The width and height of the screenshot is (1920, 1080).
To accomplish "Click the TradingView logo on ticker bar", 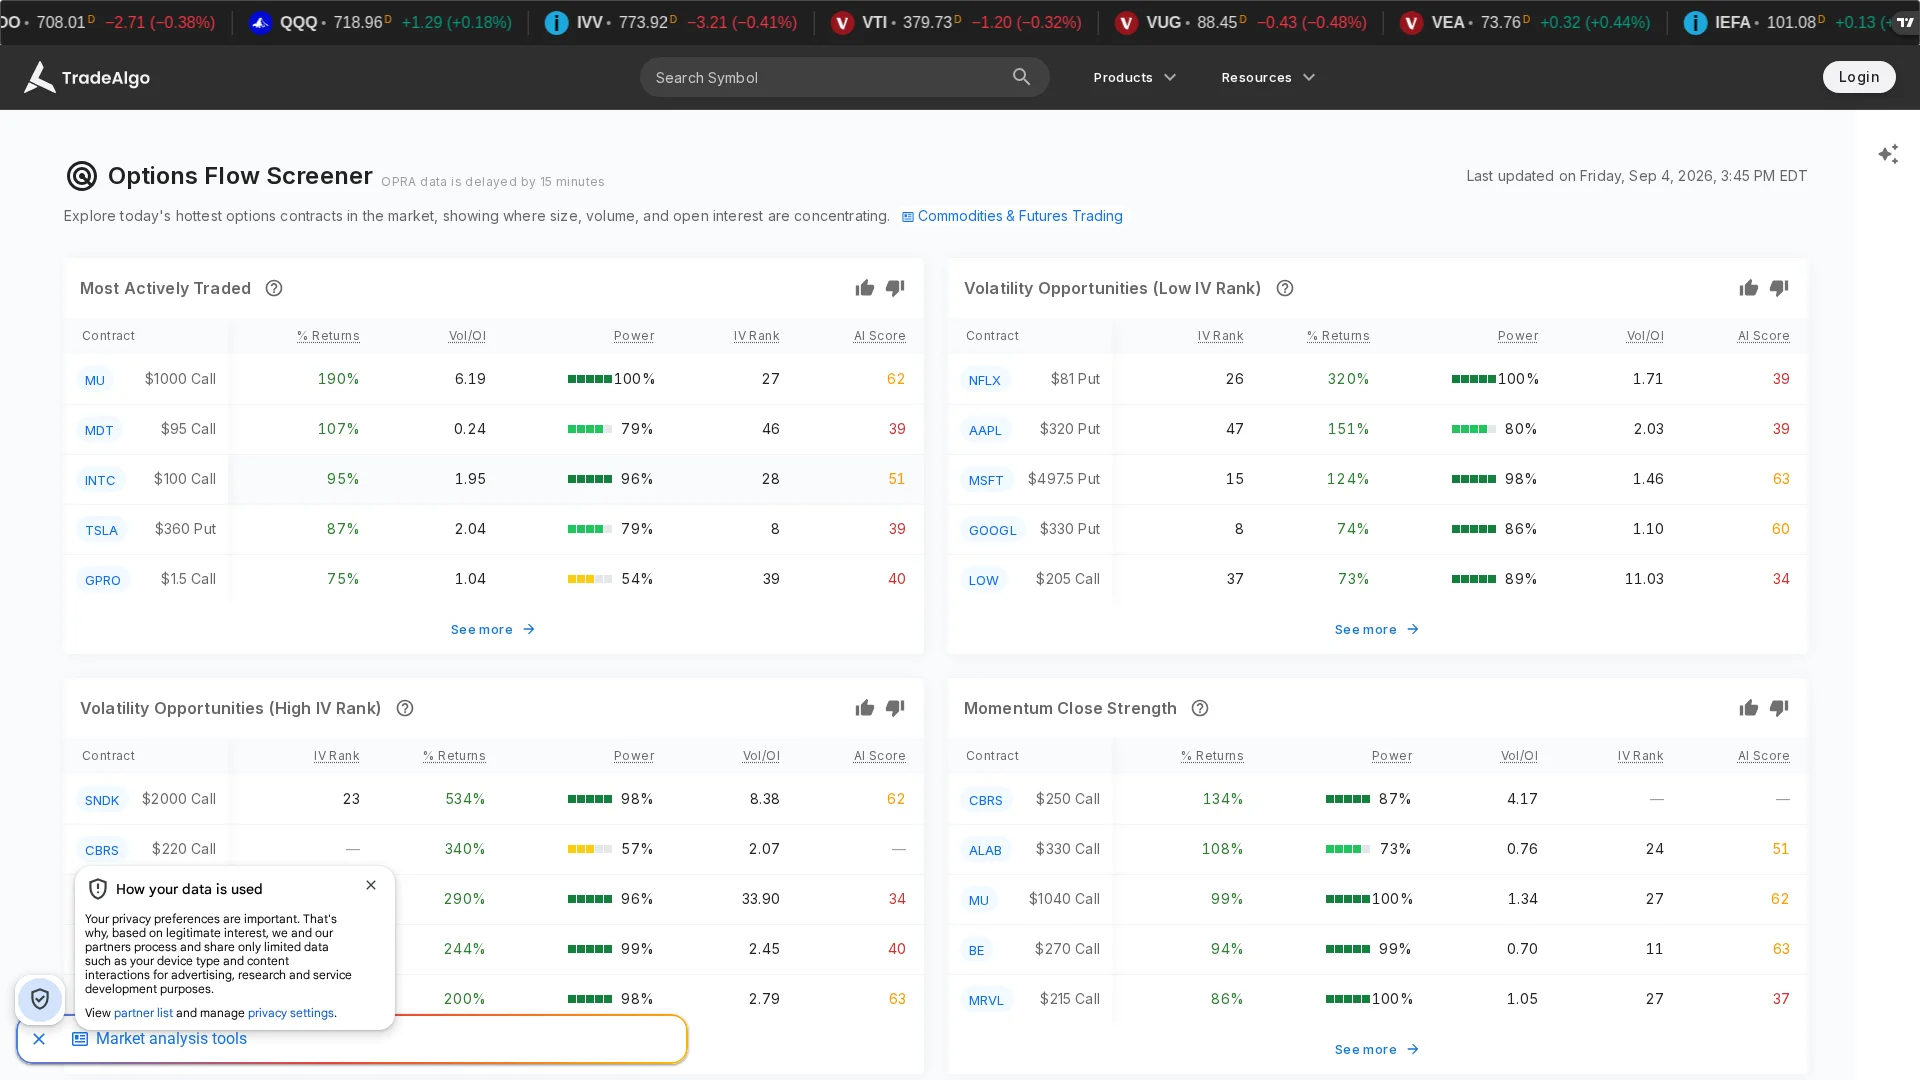I will (1905, 22).
